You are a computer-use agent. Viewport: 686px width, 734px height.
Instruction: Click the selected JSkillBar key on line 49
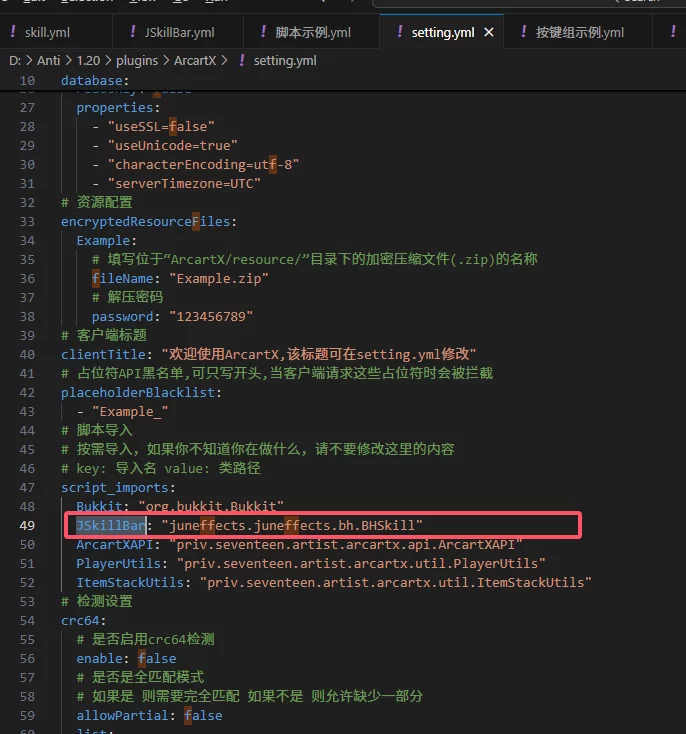pyautogui.click(x=111, y=526)
